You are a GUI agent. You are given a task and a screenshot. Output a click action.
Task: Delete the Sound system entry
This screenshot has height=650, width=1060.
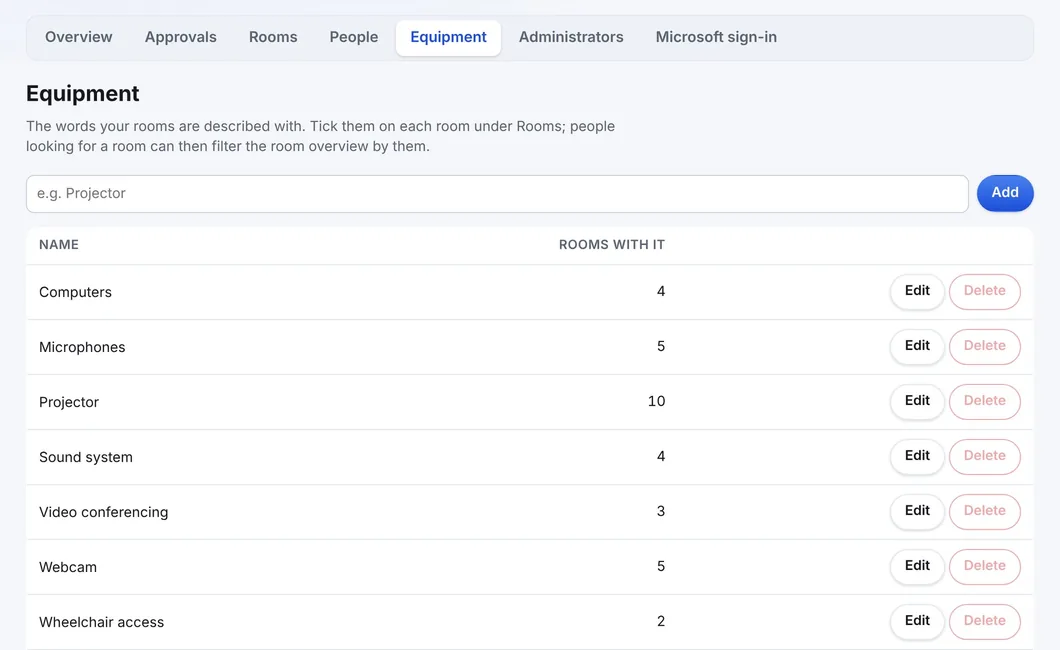[984, 456]
